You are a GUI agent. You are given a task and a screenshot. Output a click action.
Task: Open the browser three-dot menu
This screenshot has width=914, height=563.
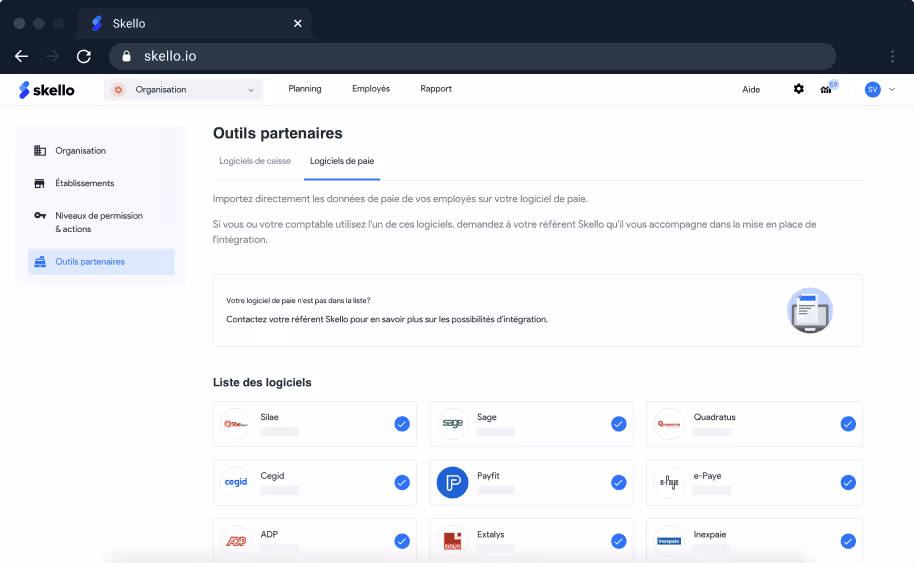pyautogui.click(x=892, y=56)
